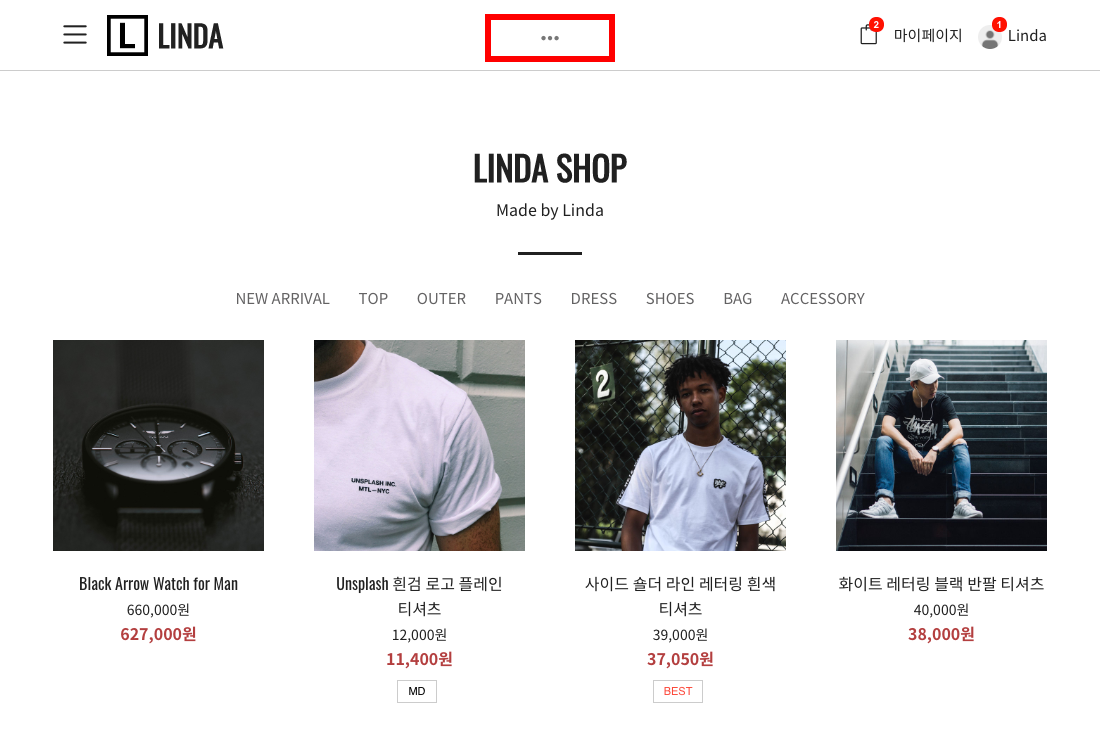Open the Black Arrow Watch product image
The width and height of the screenshot is (1100, 740).
159,445
